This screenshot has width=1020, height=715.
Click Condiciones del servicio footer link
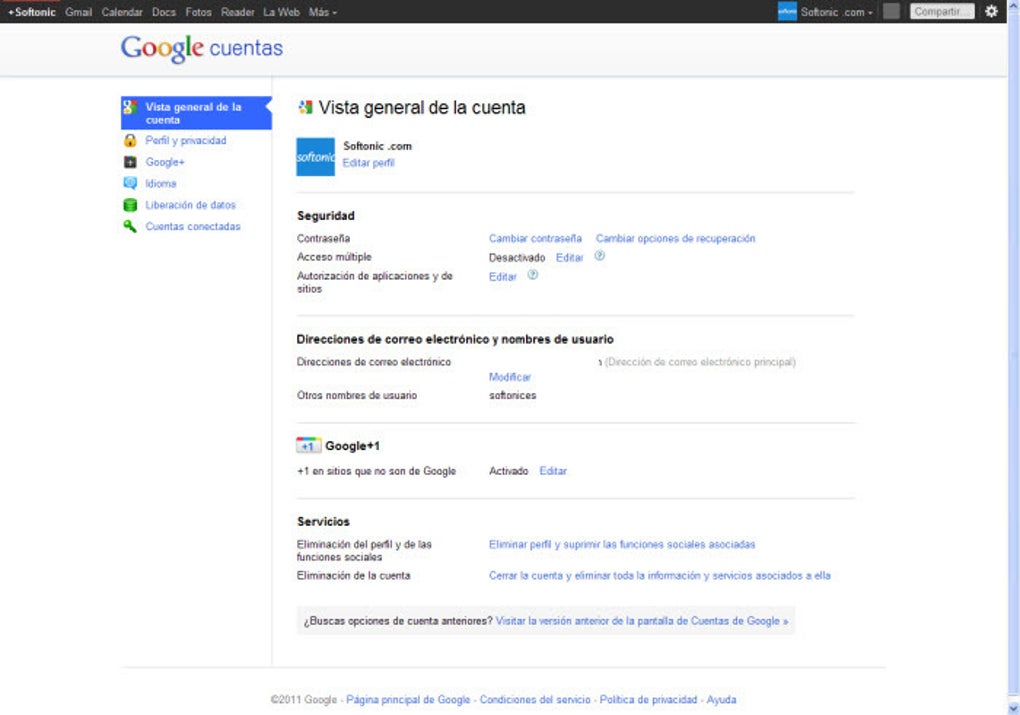click(535, 699)
